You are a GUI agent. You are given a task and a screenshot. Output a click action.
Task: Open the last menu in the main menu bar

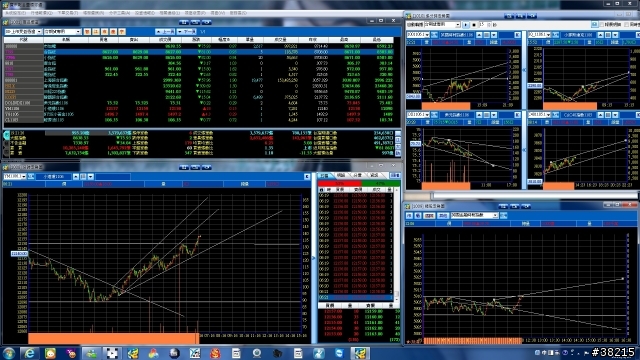[238, 13]
